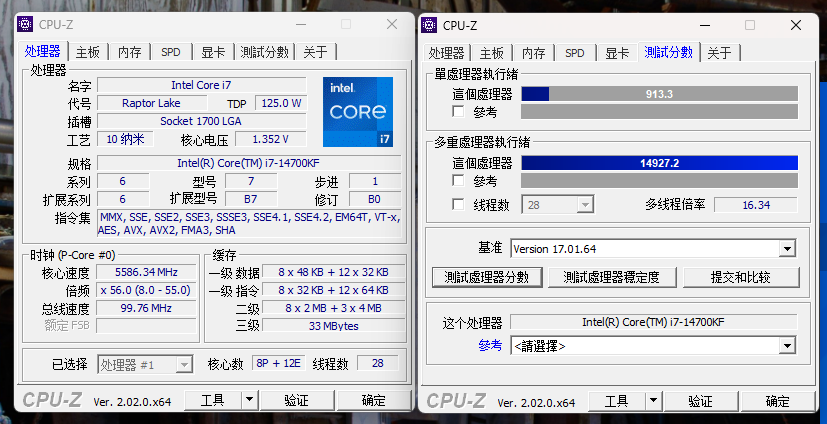Click 验证 button in right window
The image size is (827, 424).
coord(700,401)
